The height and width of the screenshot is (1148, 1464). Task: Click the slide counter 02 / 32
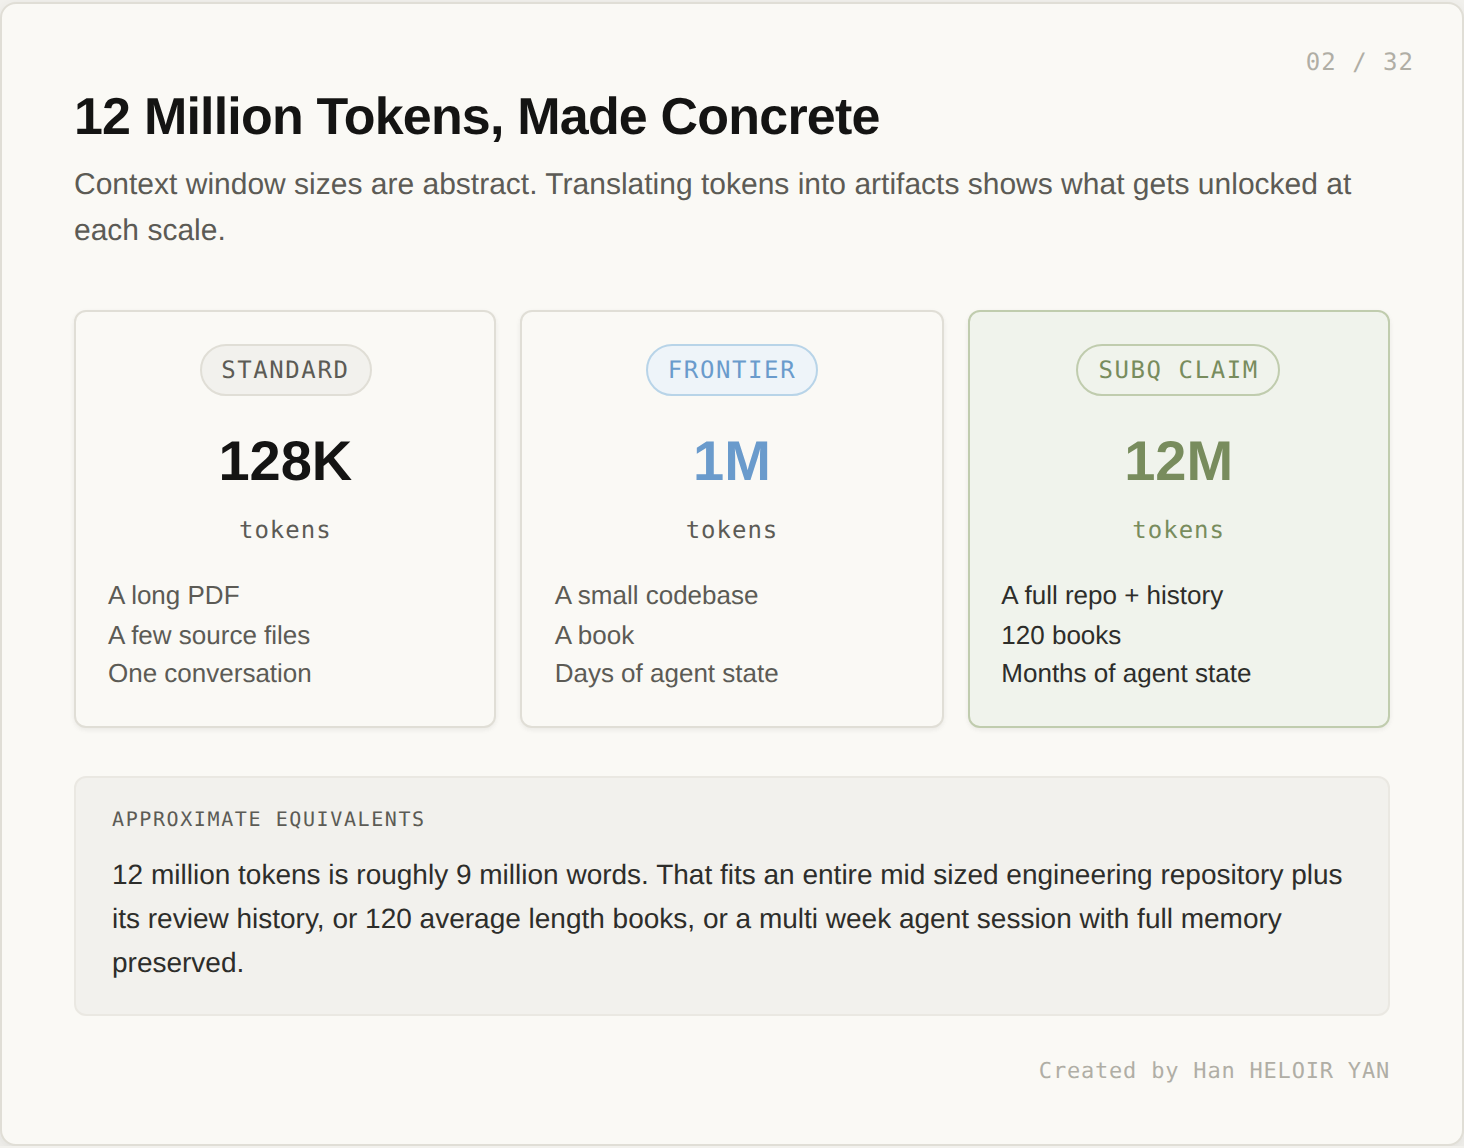pos(1359,62)
